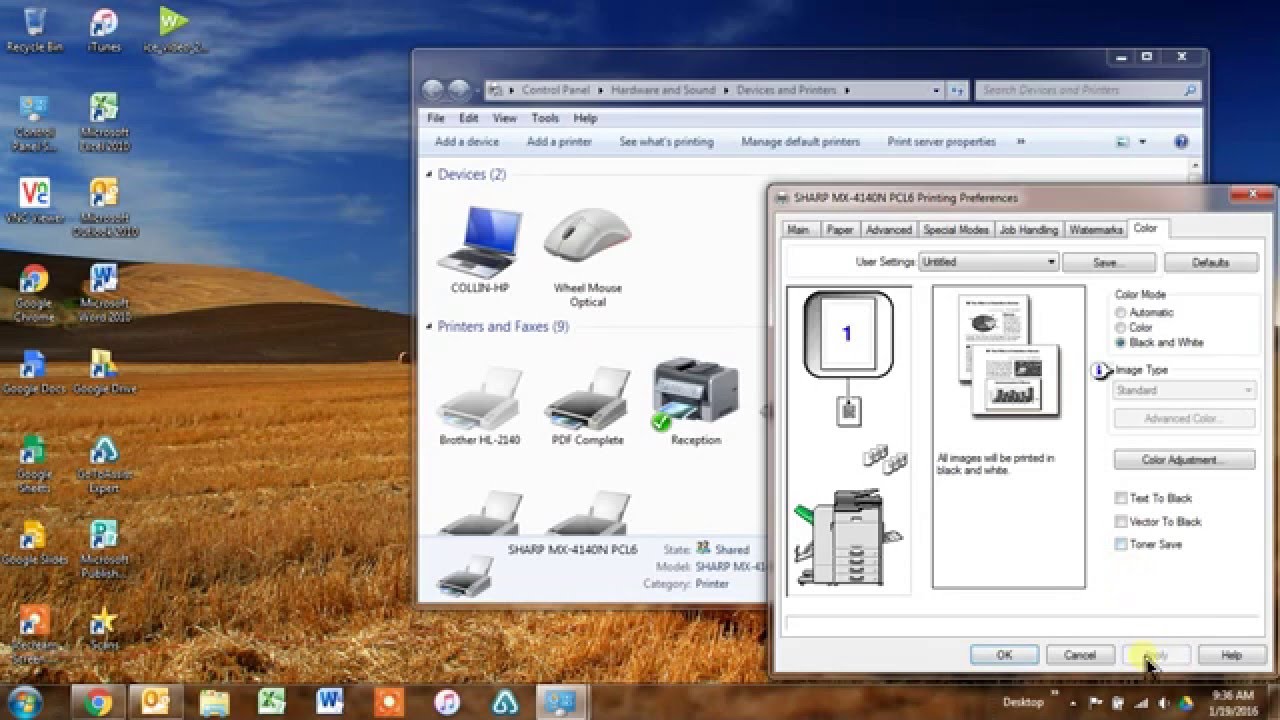
Task: Enable the Vector To Black checkbox
Action: point(1121,521)
